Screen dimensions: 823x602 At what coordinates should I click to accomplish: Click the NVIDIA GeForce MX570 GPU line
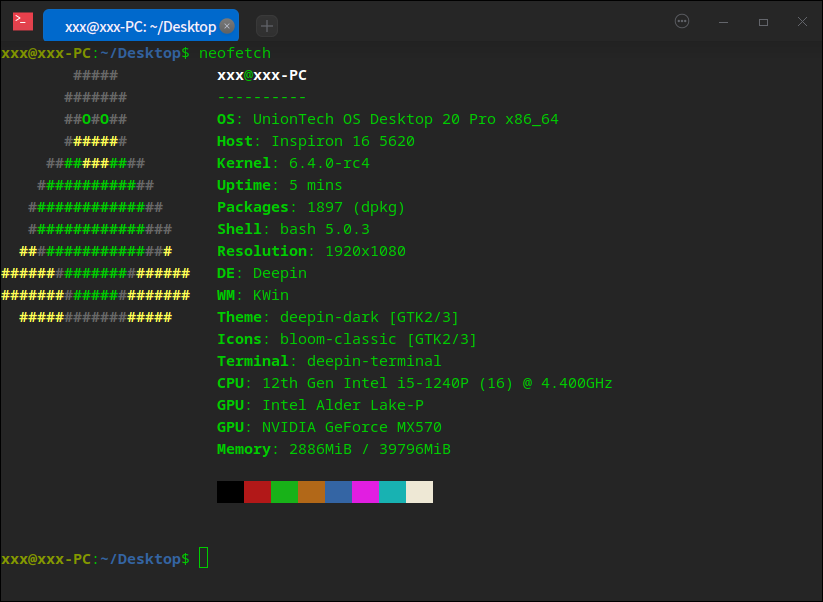330,427
